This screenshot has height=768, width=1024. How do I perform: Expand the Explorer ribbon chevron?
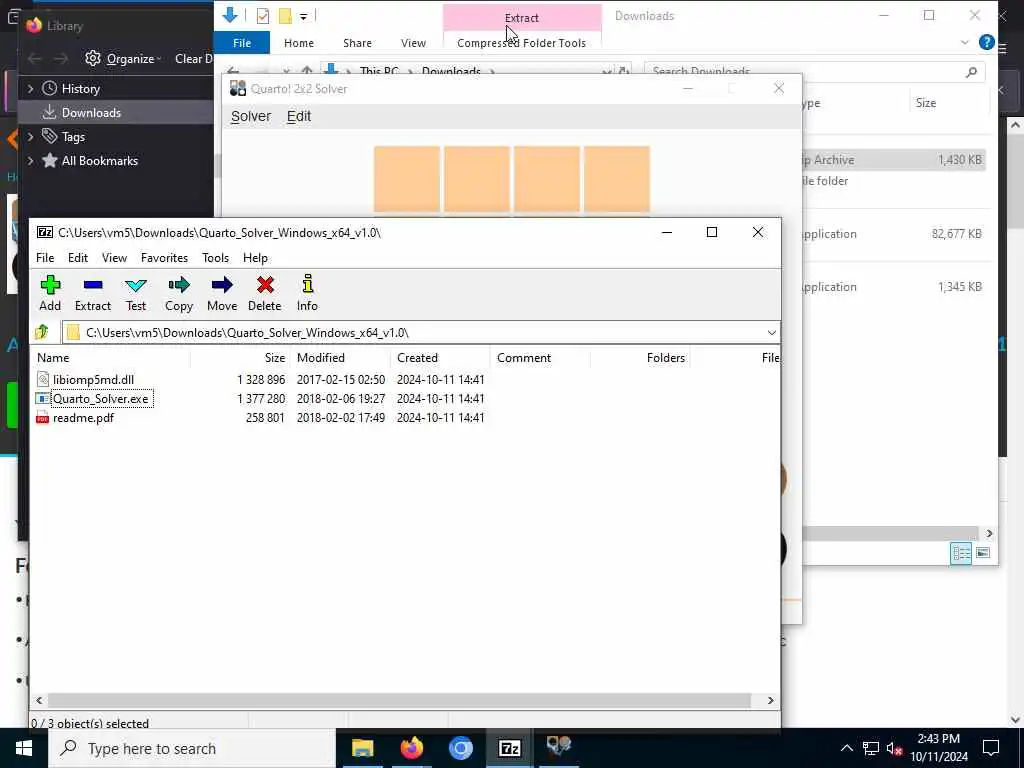tap(965, 42)
